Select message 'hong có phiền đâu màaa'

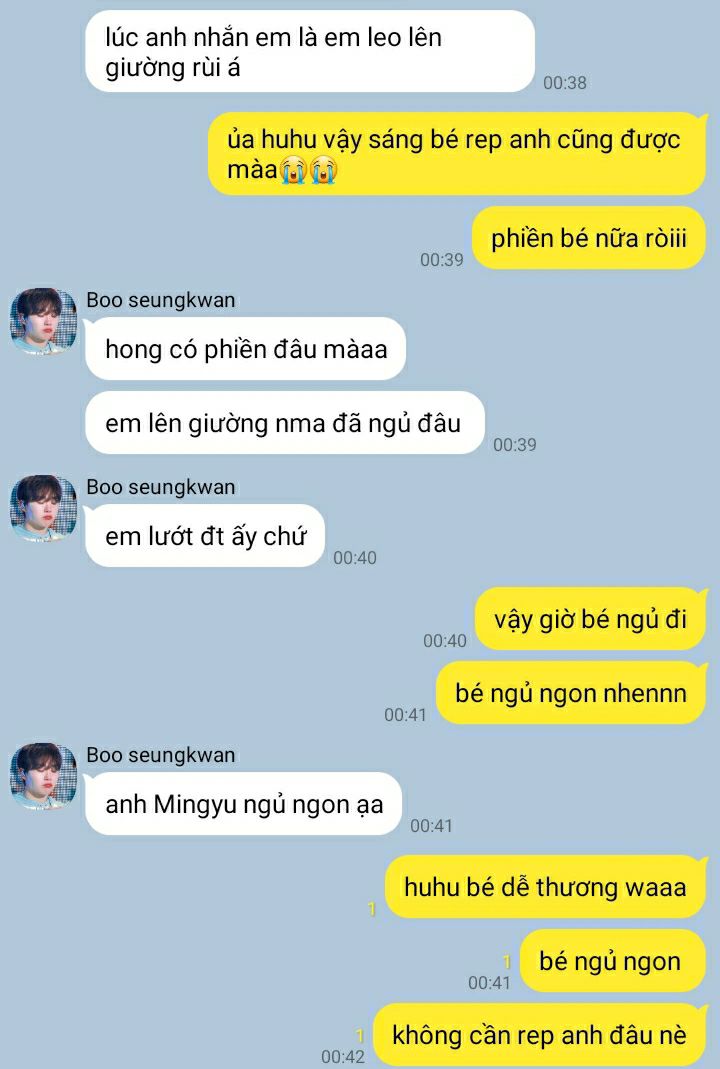coord(245,349)
